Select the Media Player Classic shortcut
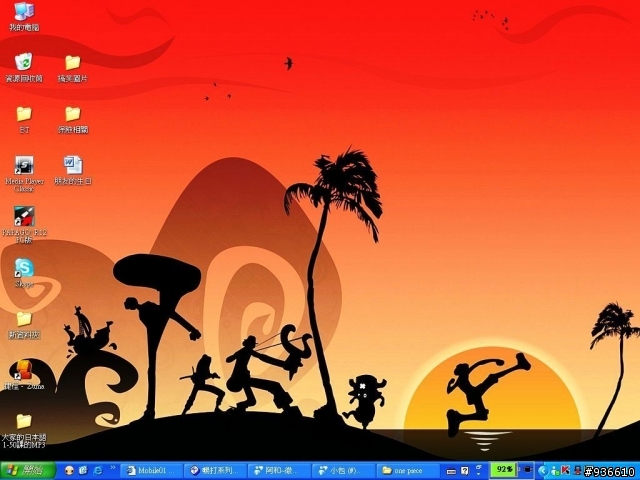 [24, 174]
